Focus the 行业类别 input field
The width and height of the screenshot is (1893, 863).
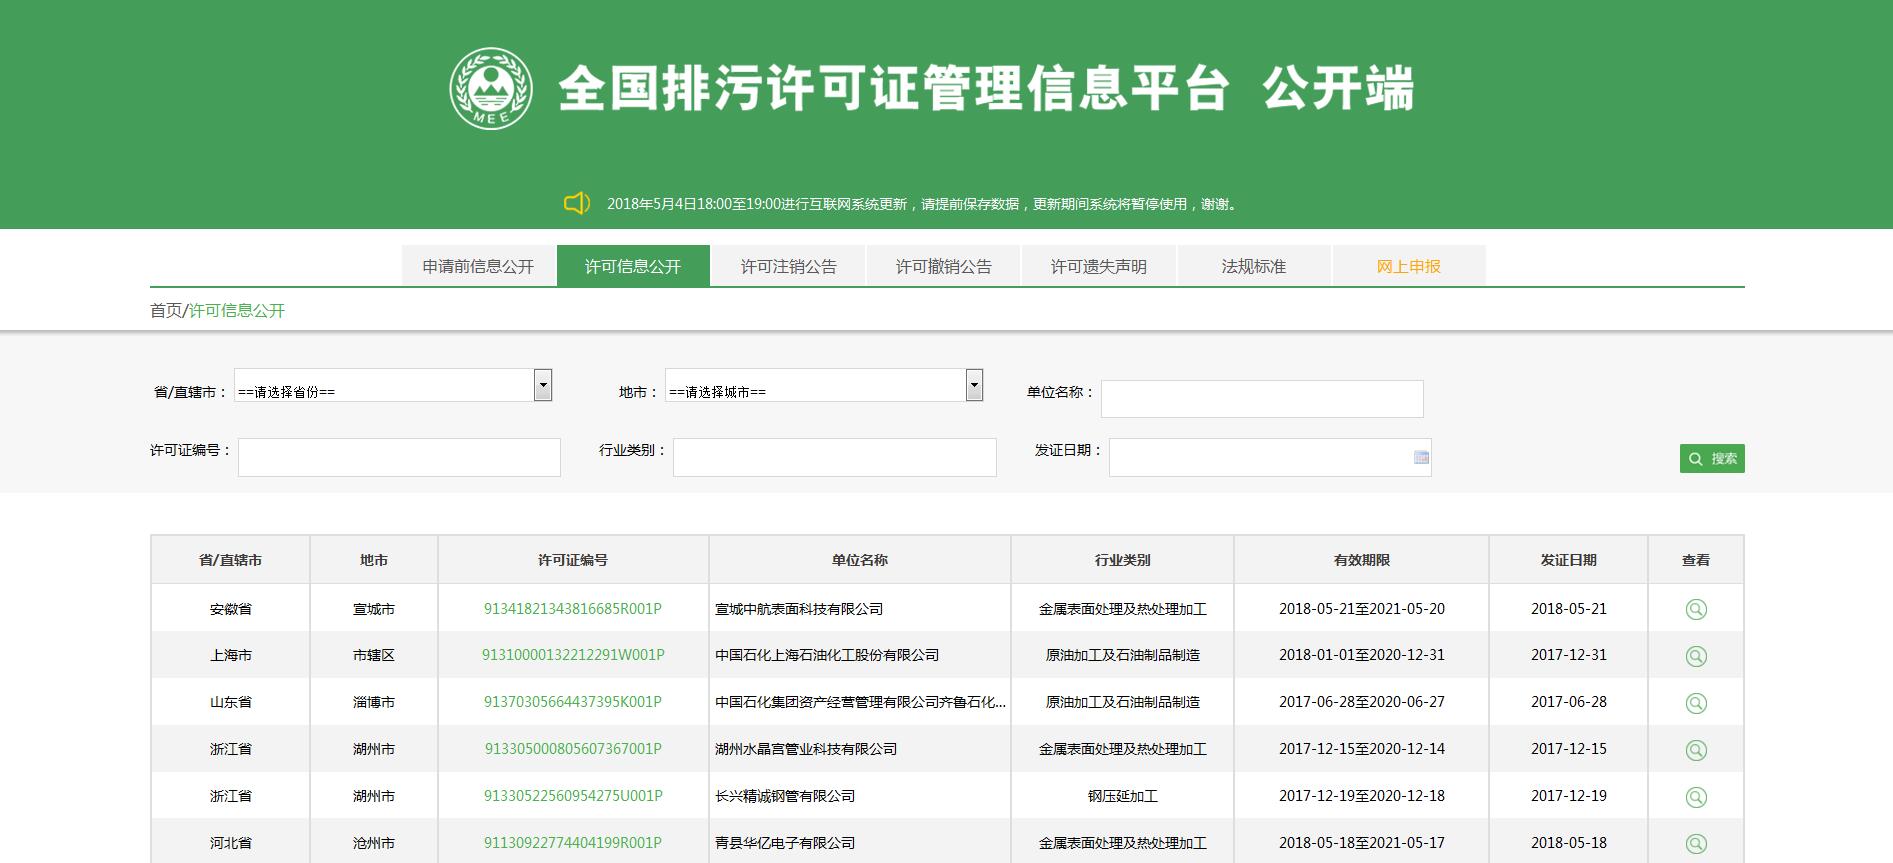click(835, 457)
